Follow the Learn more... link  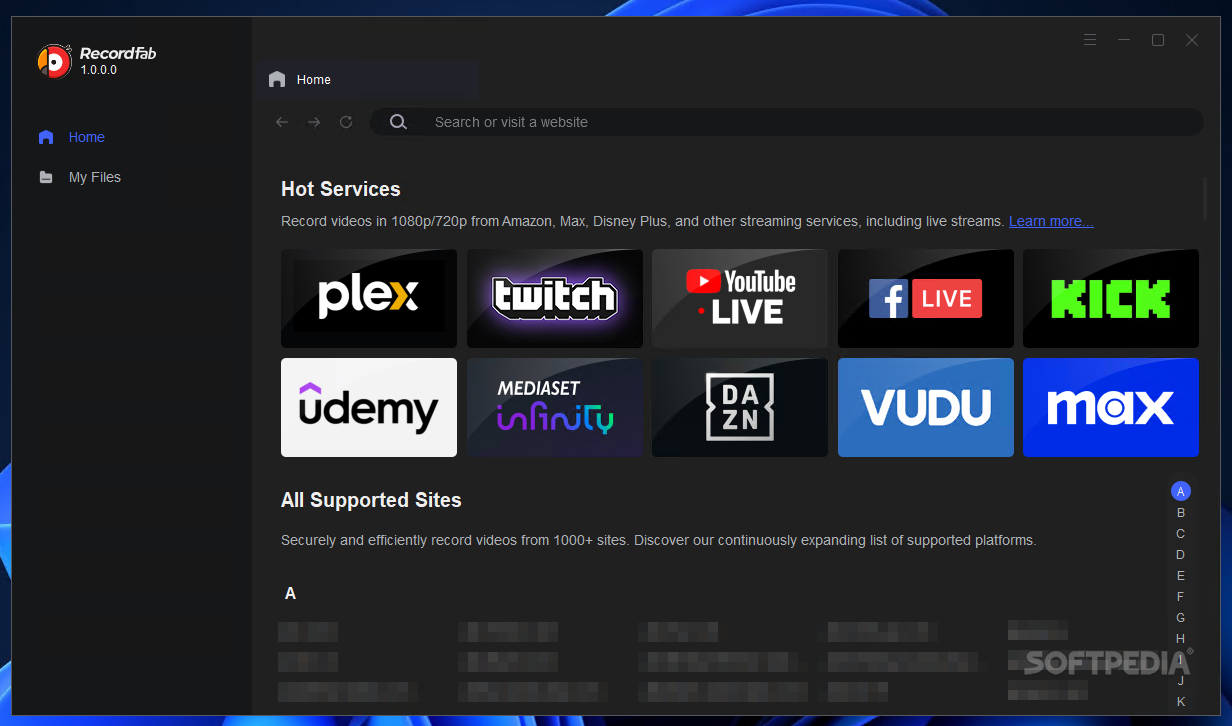click(1051, 221)
